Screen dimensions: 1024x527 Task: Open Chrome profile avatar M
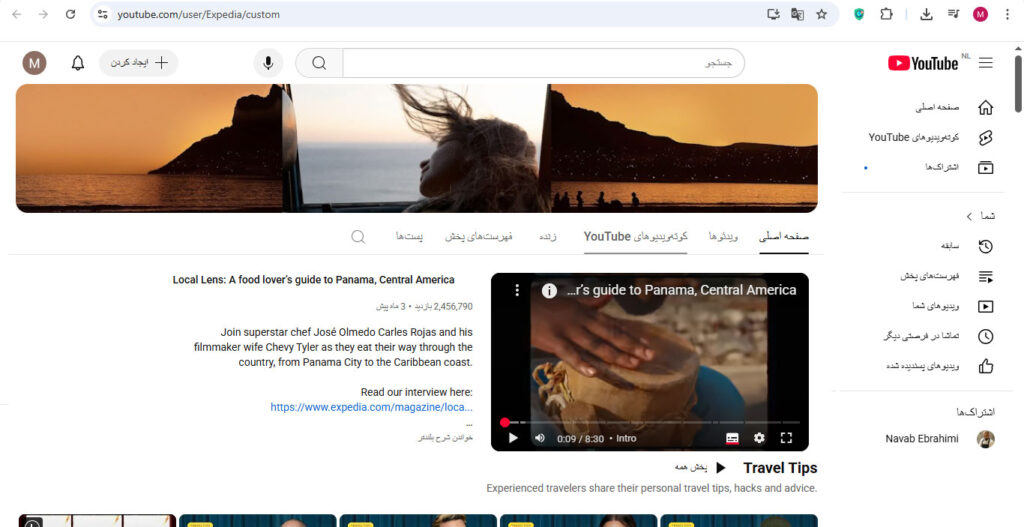coord(980,14)
